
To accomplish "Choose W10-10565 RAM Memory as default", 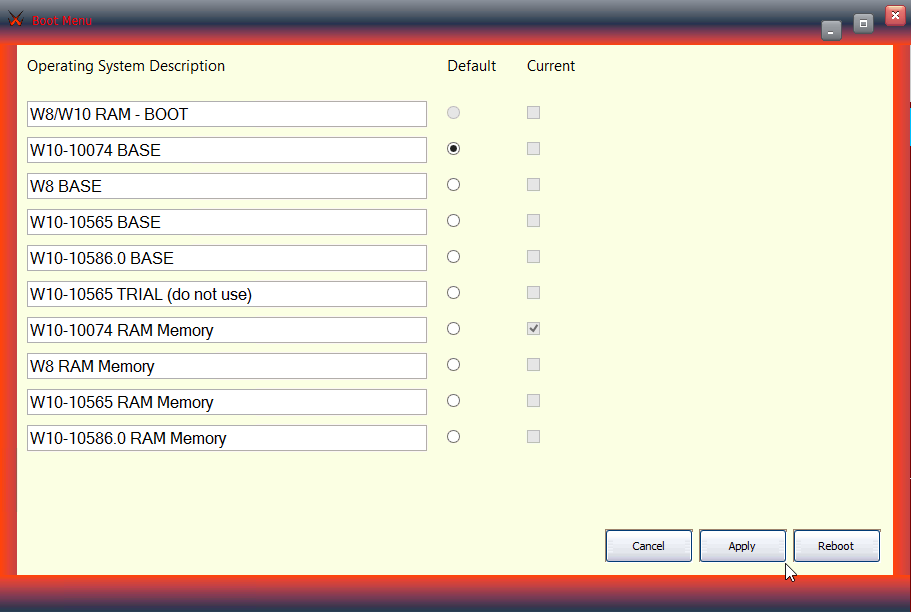I will pyautogui.click(x=453, y=401).
